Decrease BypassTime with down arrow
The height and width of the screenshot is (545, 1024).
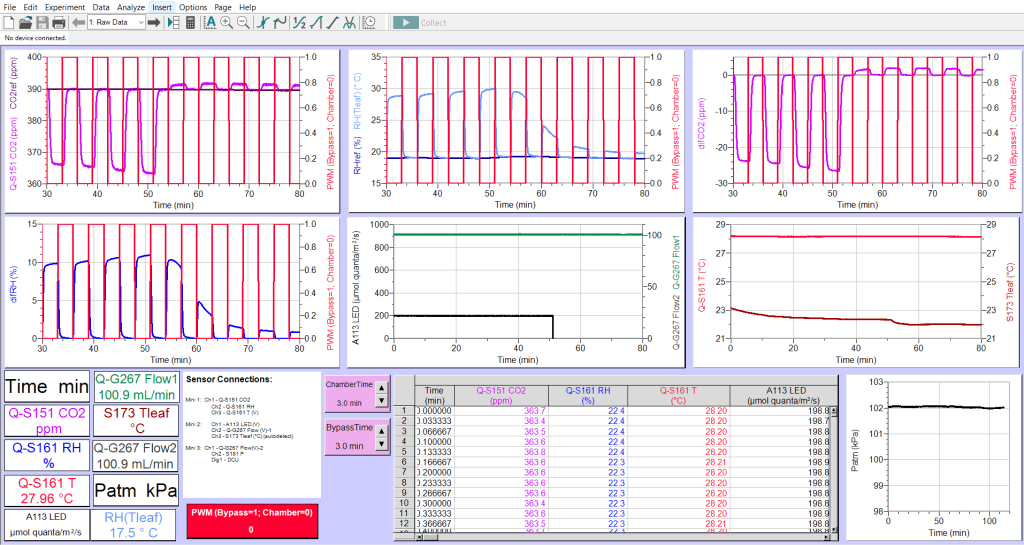coord(380,442)
